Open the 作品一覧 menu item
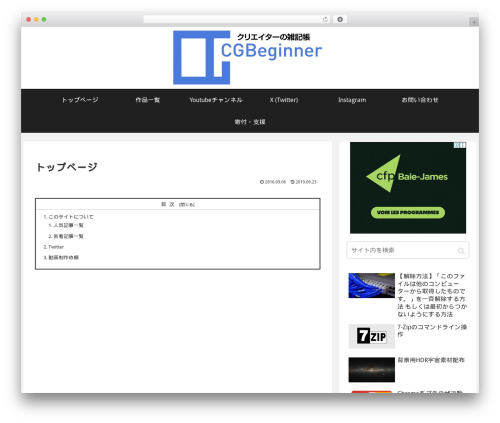The image size is (500, 423). (148, 100)
